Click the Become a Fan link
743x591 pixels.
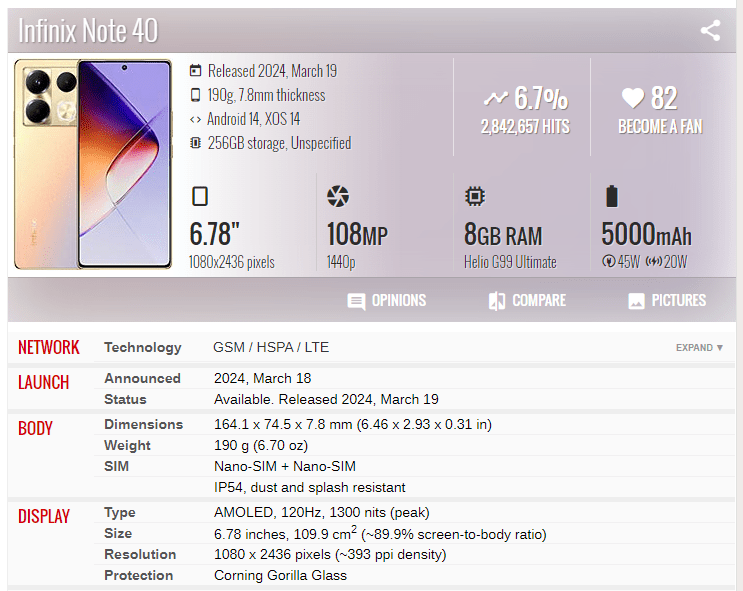click(660, 127)
